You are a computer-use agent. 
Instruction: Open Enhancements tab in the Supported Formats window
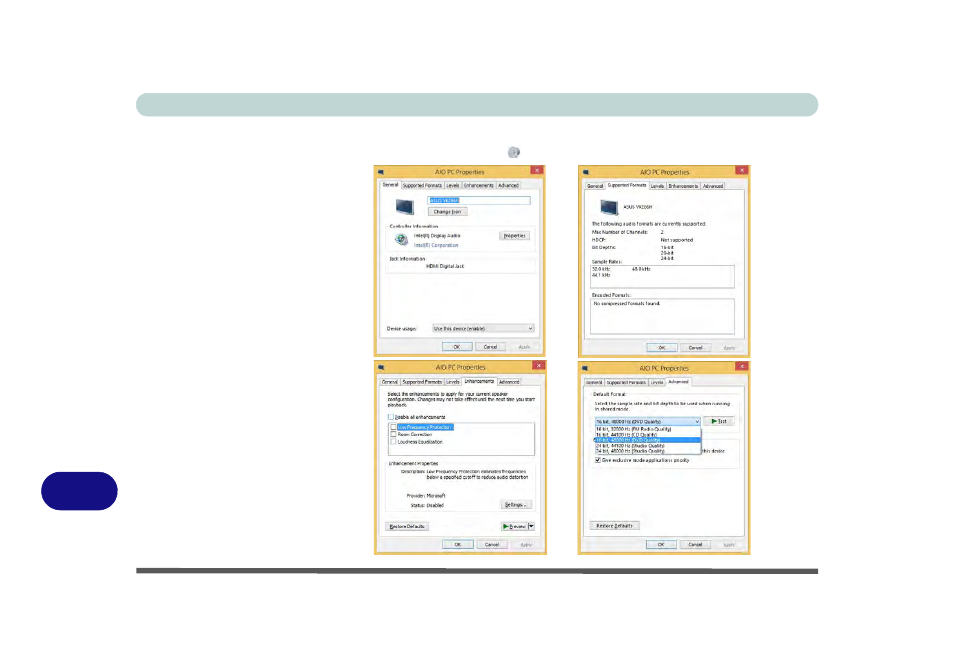[683, 186]
